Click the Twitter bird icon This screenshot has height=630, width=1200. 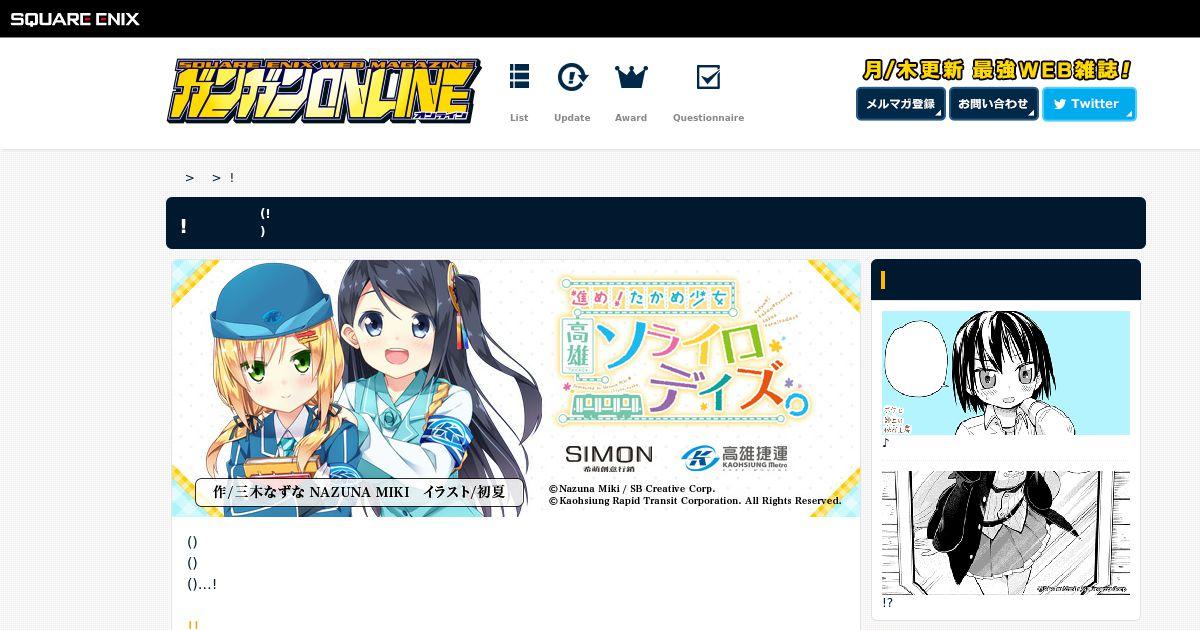tap(1060, 104)
